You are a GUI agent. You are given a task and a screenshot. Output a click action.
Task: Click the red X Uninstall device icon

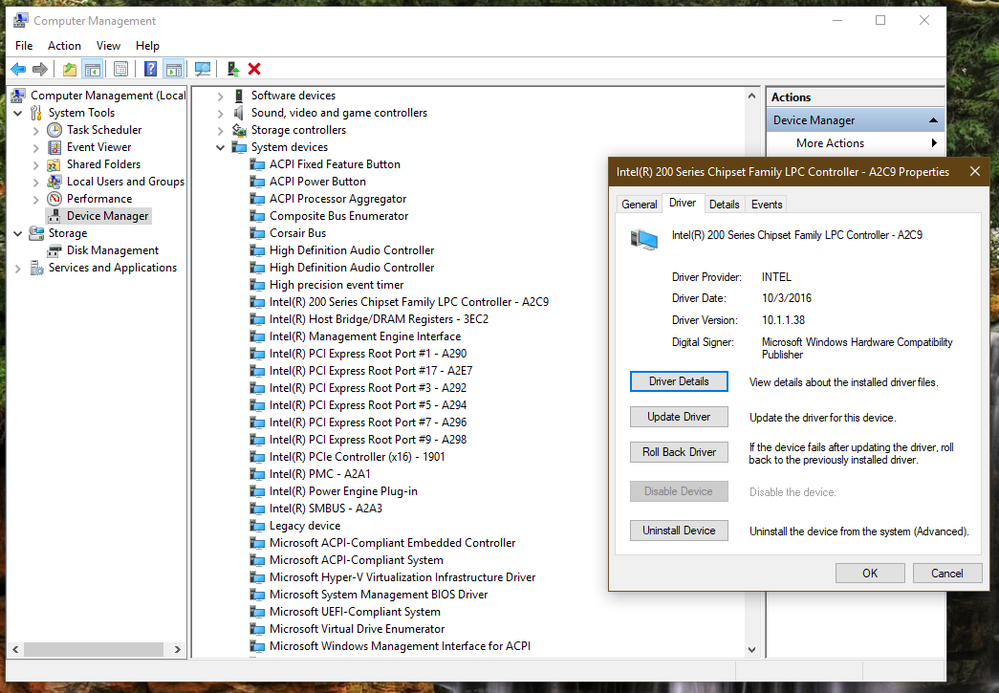pyautogui.click(x=254, y=69)
